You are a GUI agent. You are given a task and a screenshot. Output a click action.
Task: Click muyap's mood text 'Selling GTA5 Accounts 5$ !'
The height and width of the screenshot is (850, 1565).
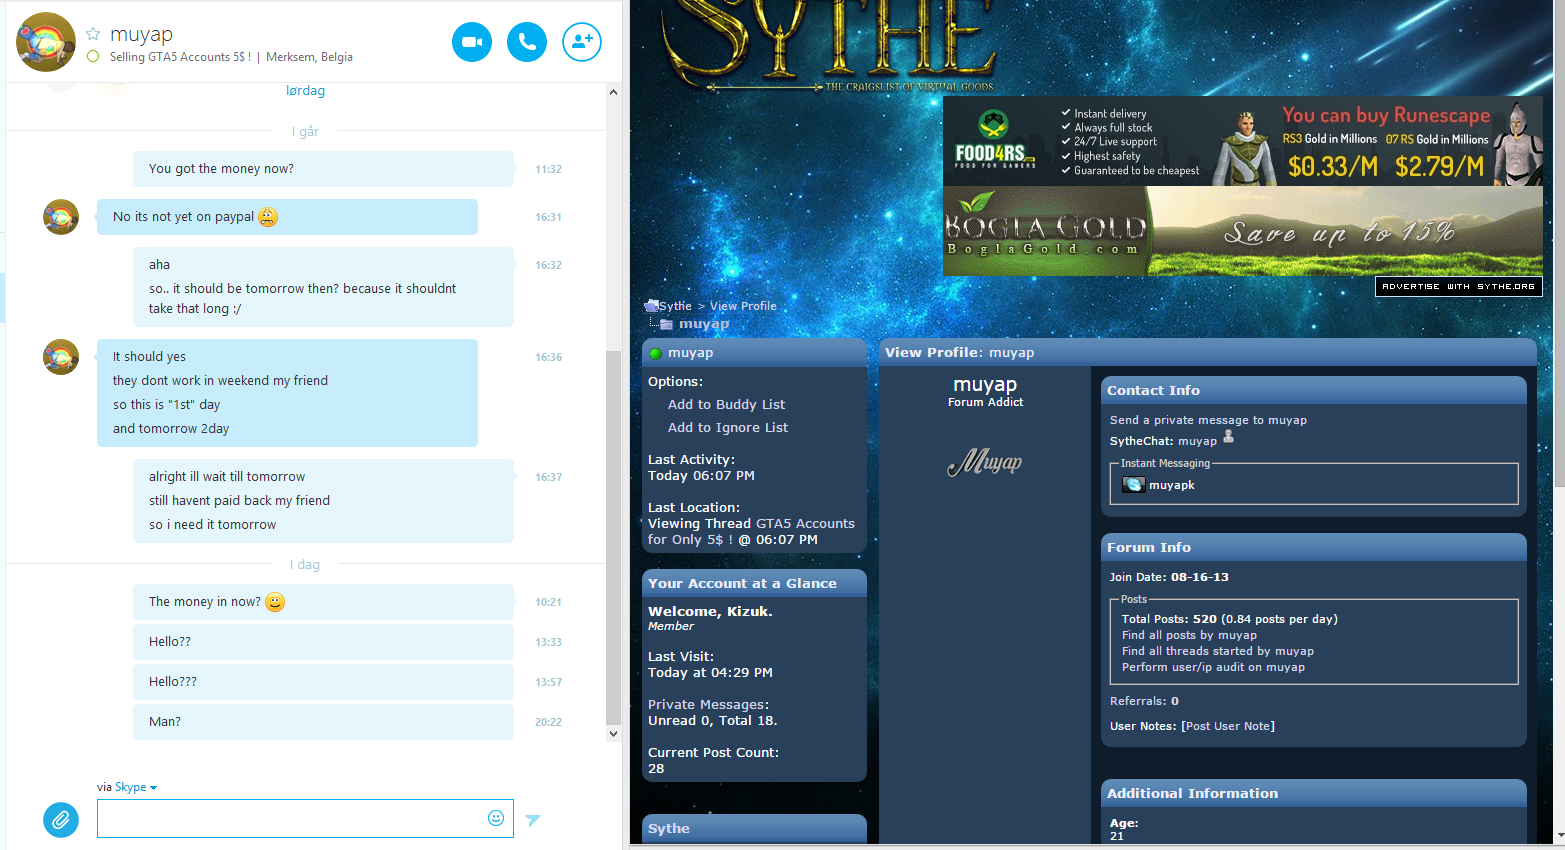click(180, 57)
